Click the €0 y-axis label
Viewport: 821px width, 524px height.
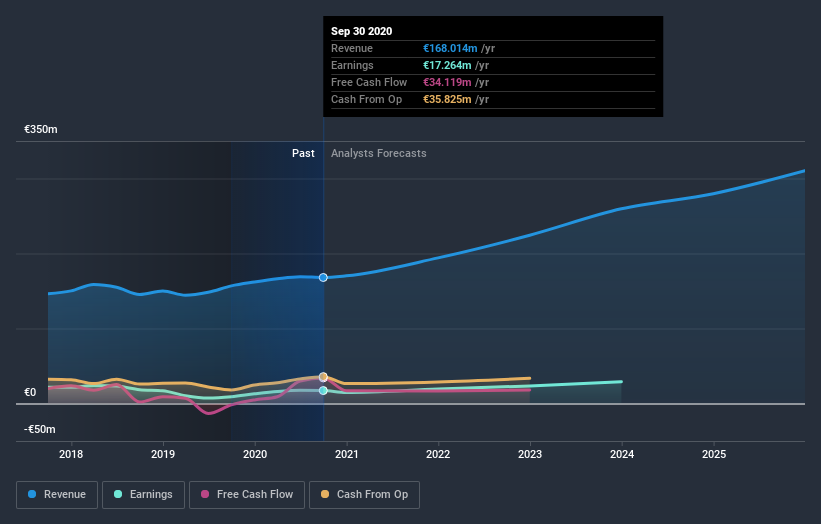click(30, 393)
